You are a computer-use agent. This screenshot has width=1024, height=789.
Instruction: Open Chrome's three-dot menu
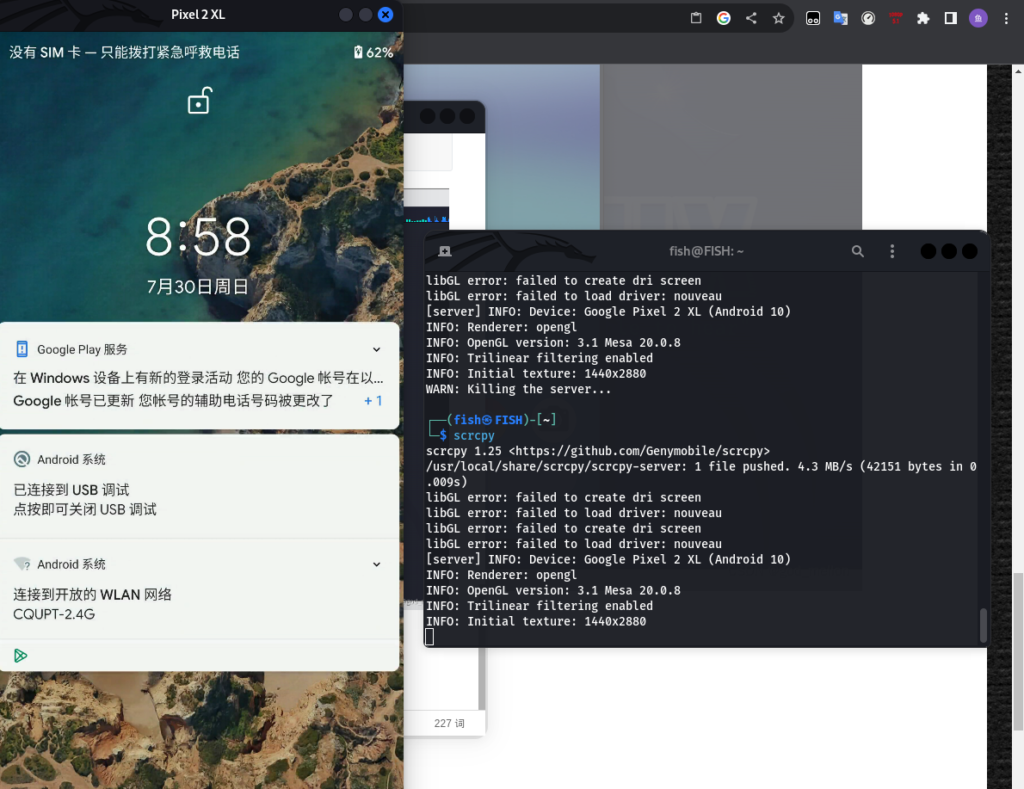[1006, 18]
